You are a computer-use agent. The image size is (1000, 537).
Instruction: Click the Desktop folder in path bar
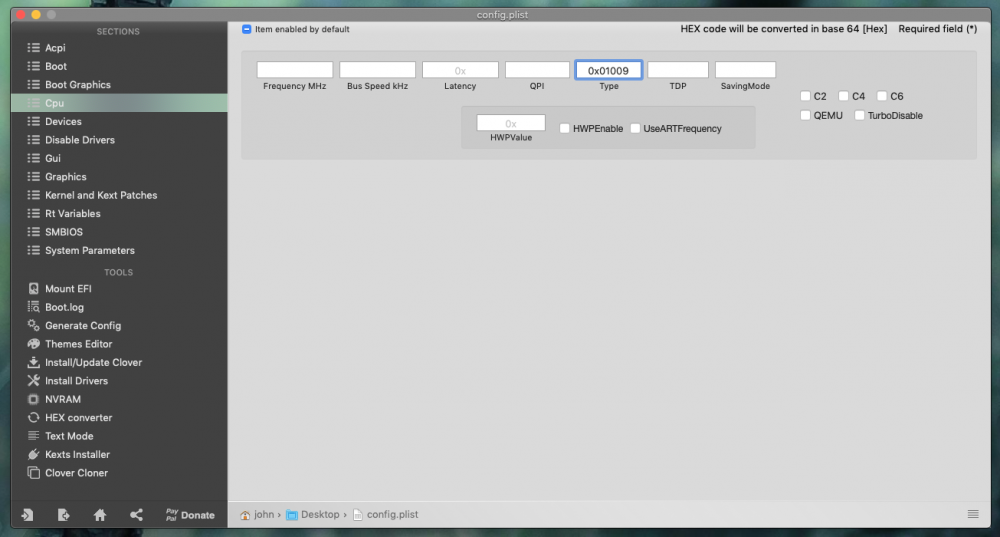coord(313,515)
